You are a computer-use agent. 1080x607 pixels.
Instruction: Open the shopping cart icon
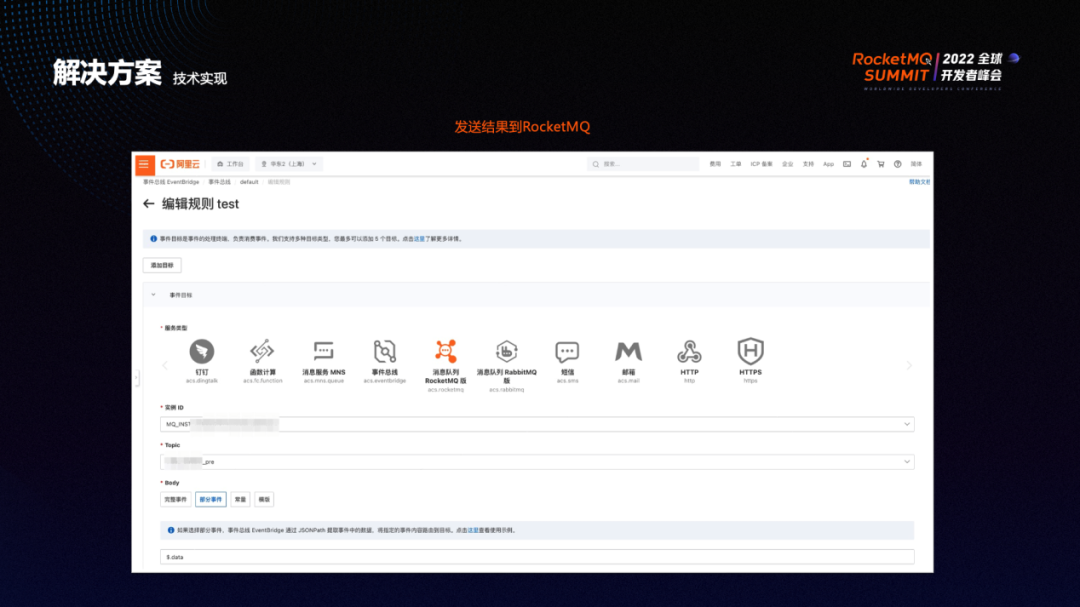tap(880, 164)
